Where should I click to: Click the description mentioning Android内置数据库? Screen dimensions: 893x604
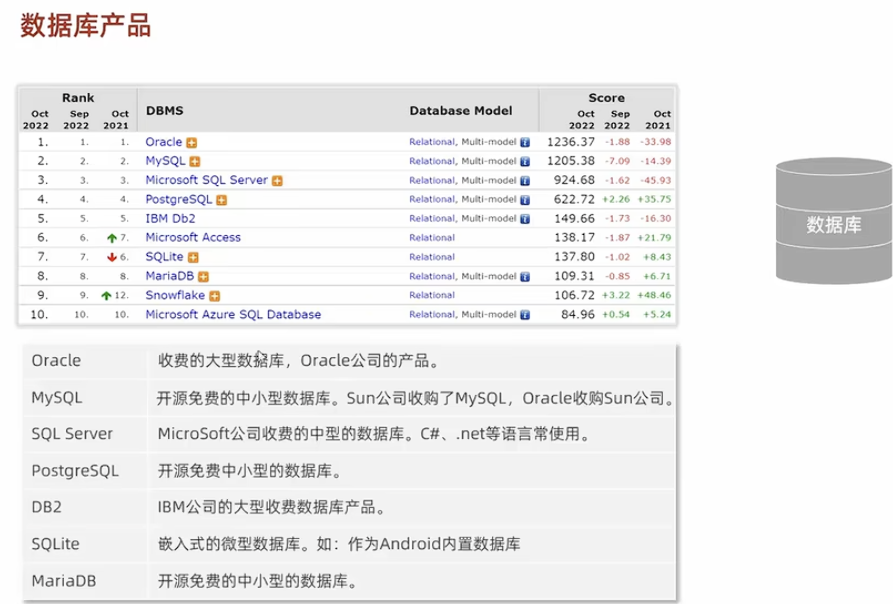pyautogui.click(x=339, y=544)
